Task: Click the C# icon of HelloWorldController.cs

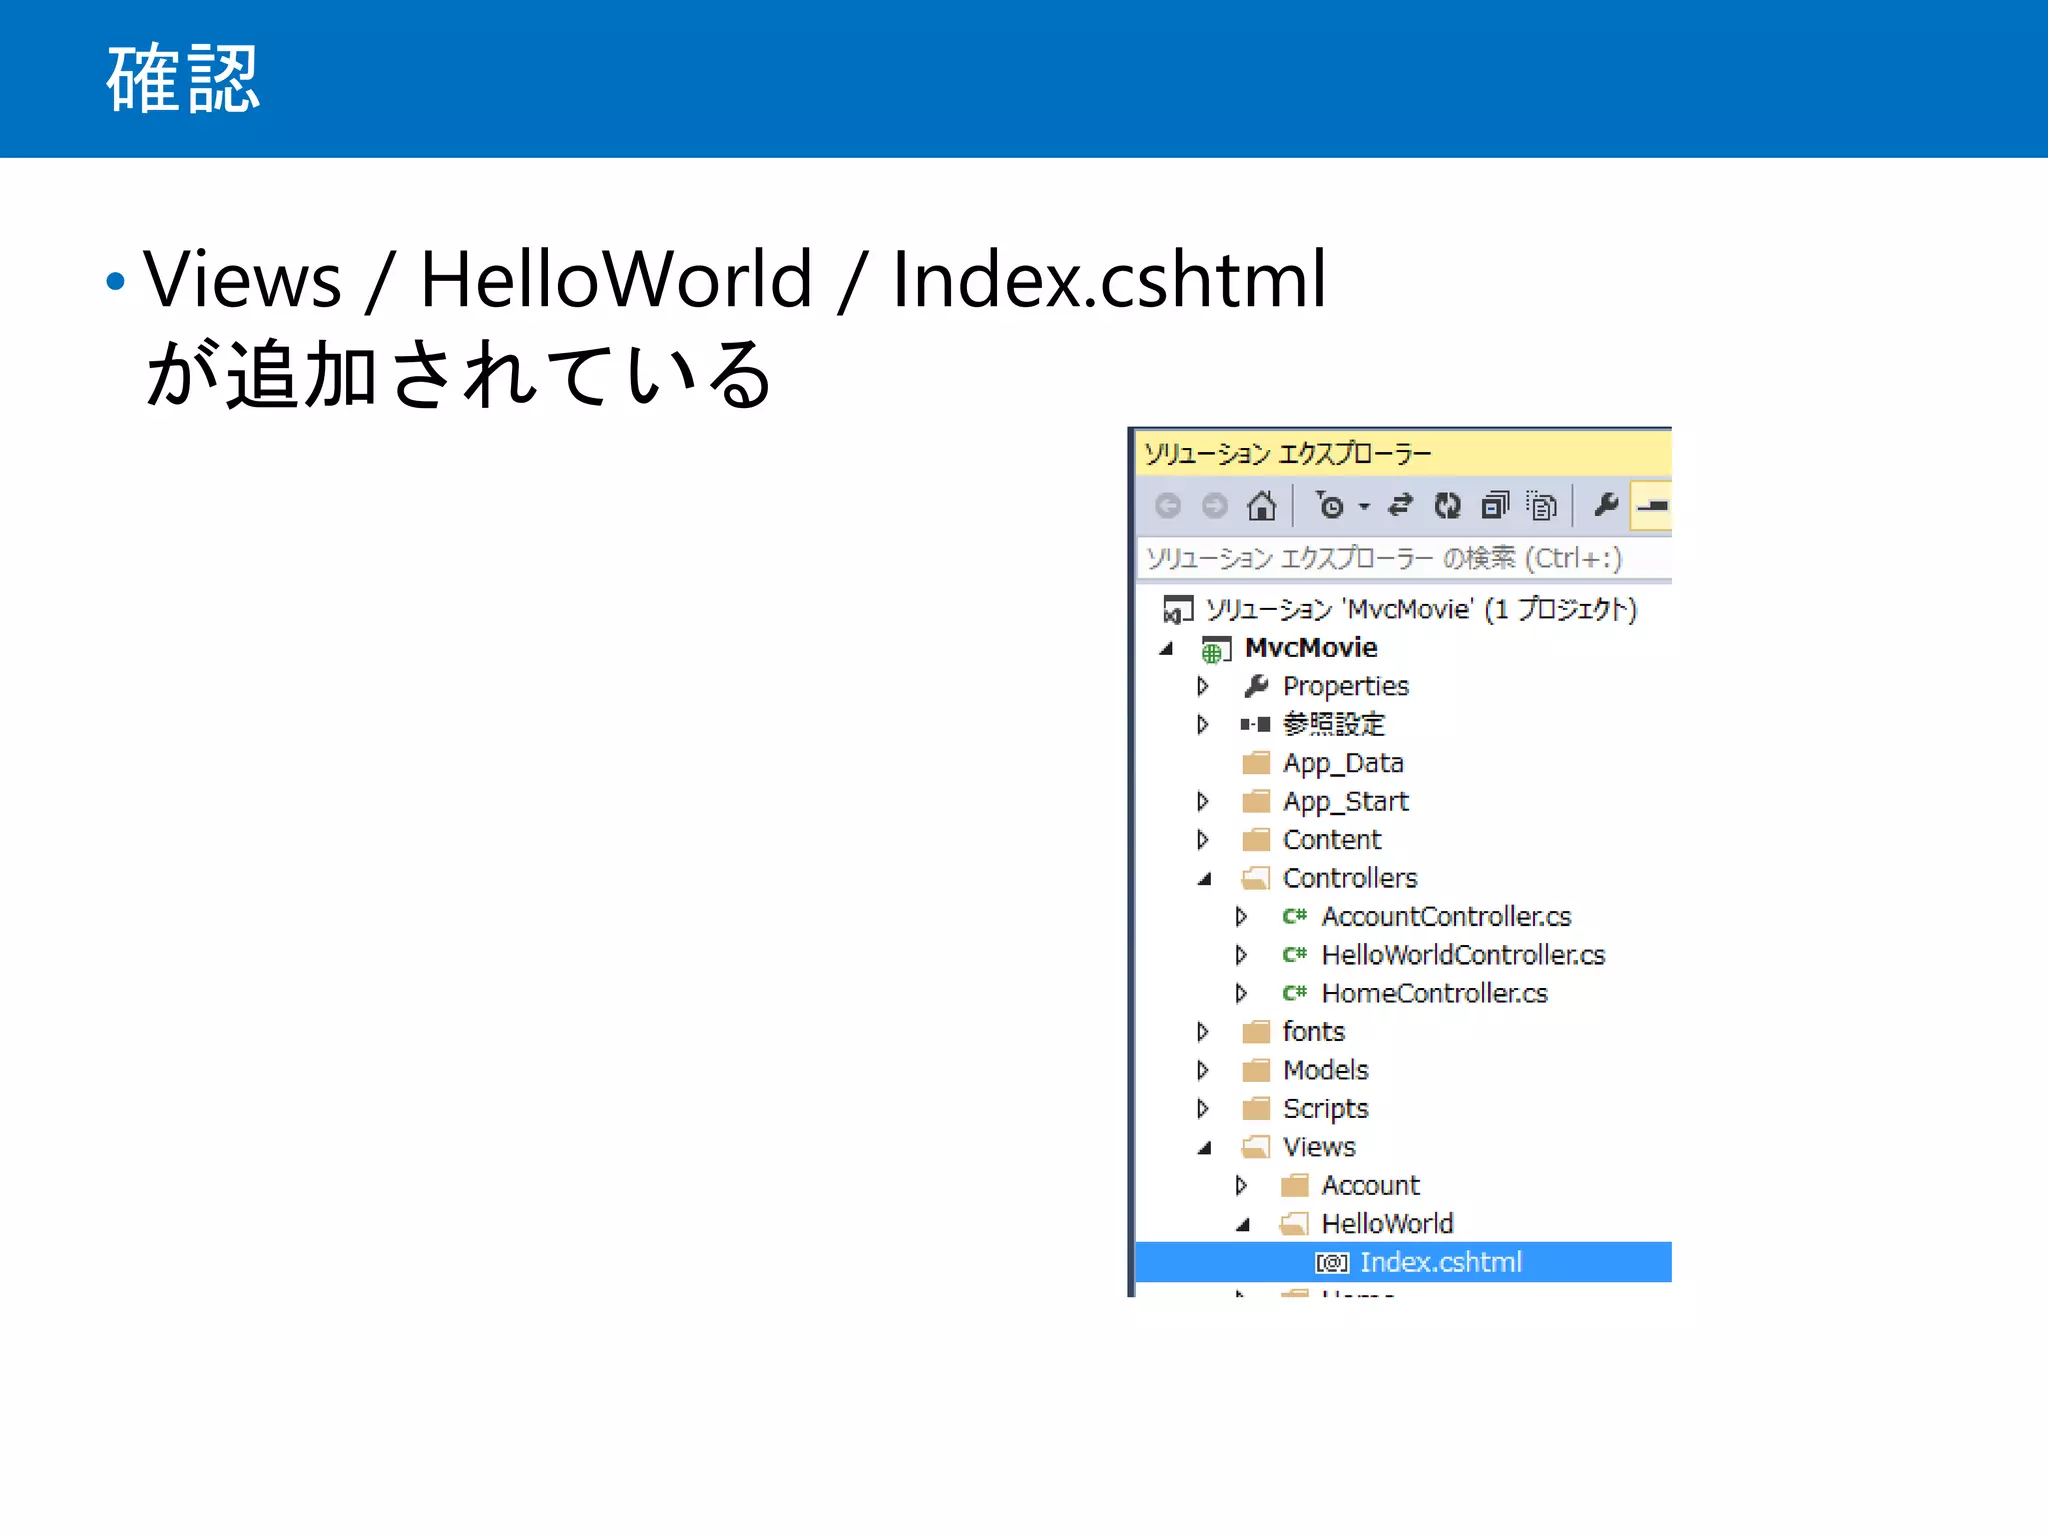Action: 1294,955
